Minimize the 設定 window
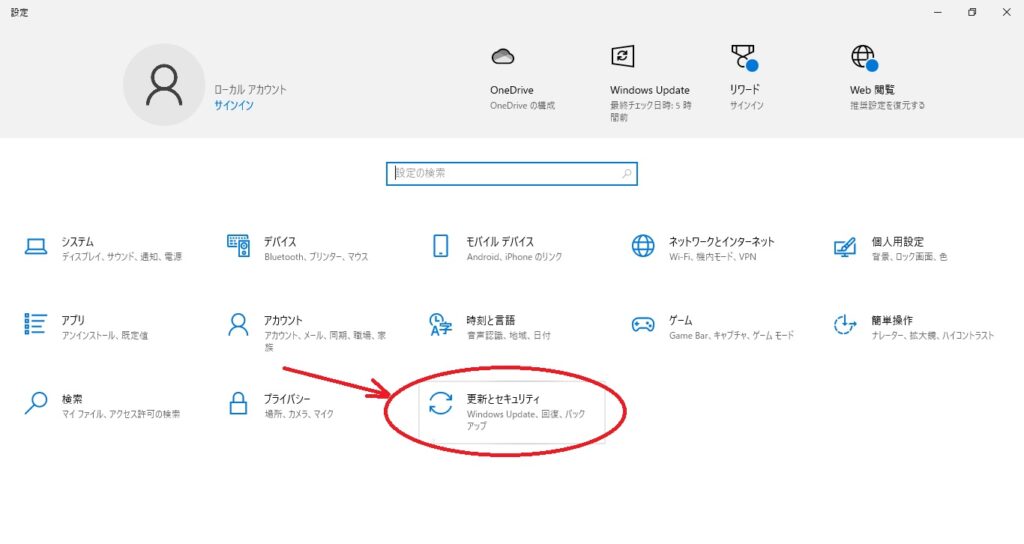 pos(938,12)
